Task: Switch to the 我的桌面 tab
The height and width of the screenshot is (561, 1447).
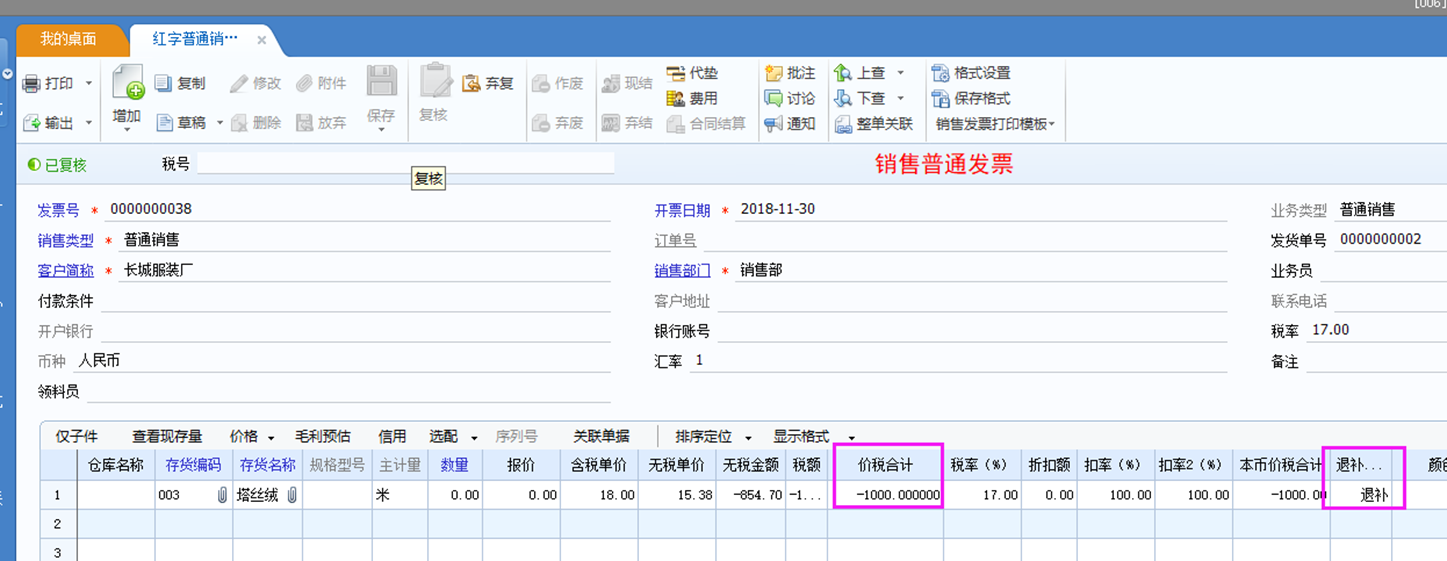Action: 68,39
